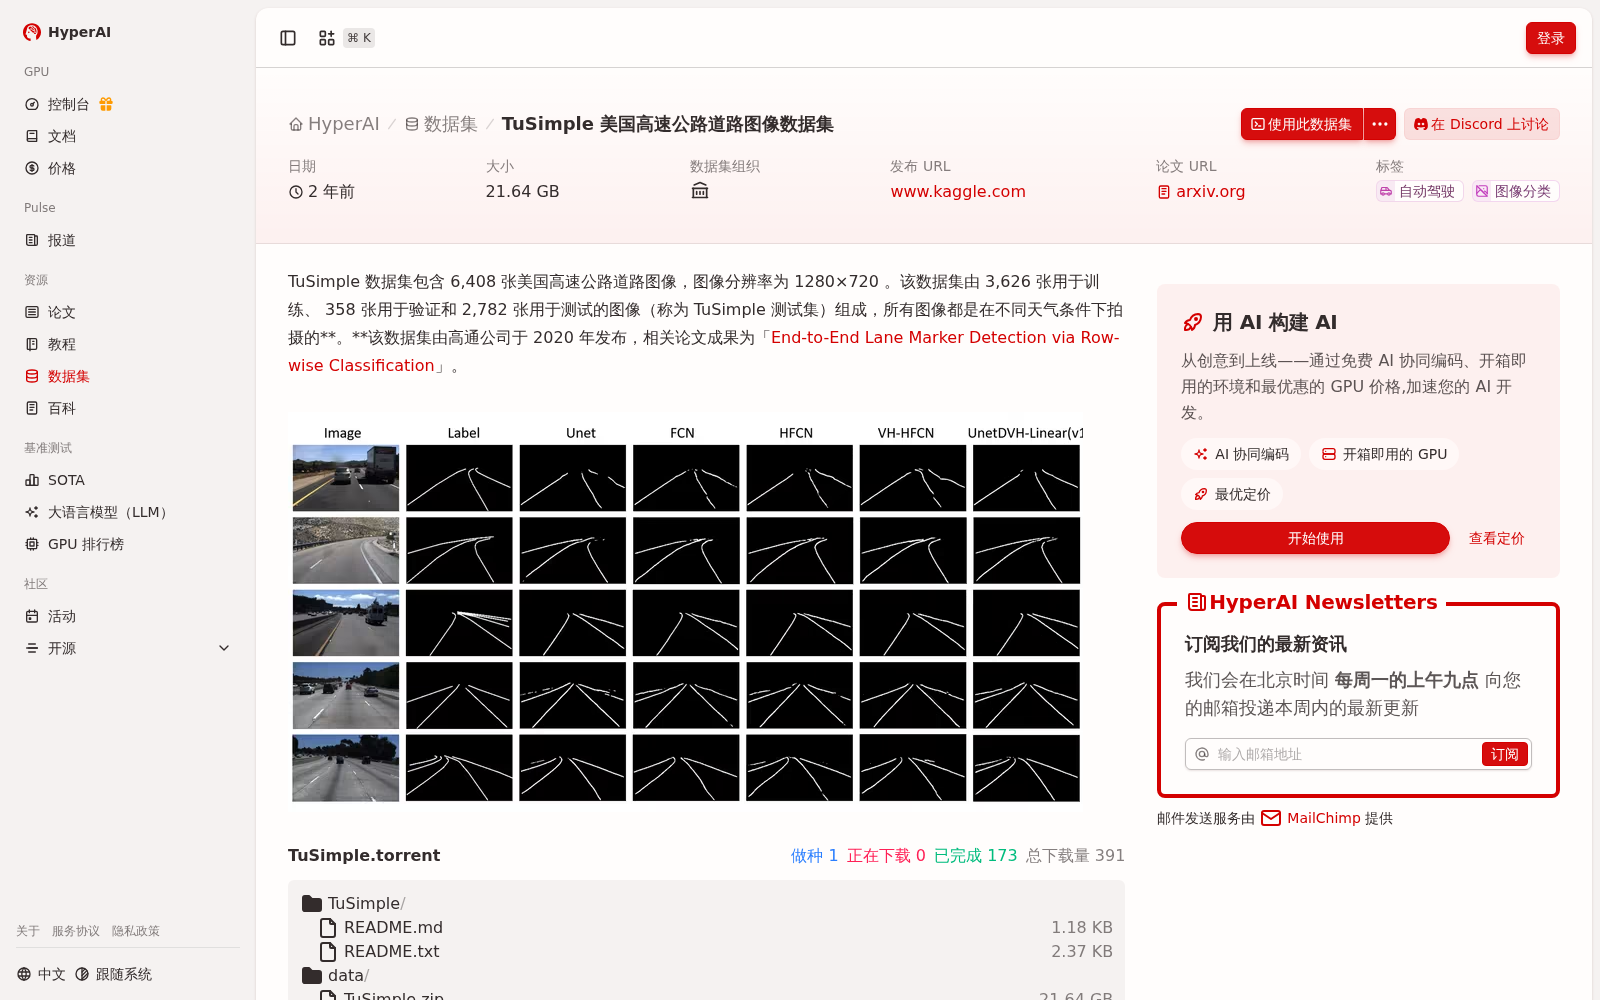Image resolution: width=1600 pixels, height=1000 pixels.
Task: Change theme via 跟随系统 selector
Action: click(114, 974)
